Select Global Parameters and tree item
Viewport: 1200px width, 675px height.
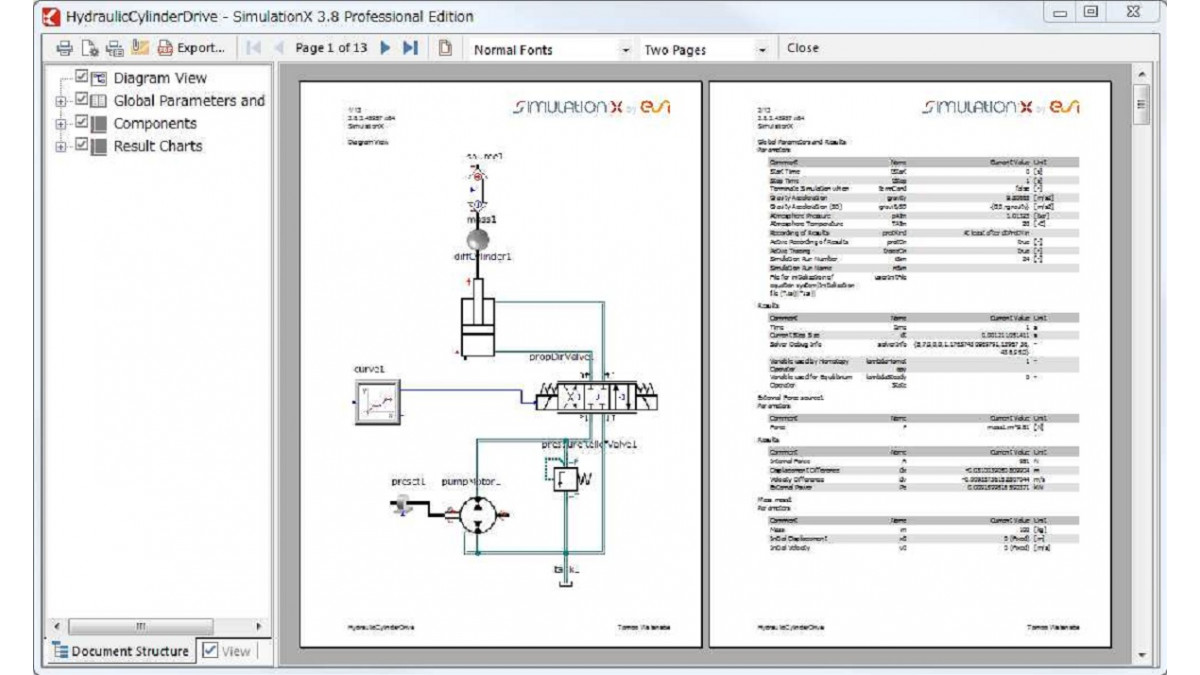189,101
